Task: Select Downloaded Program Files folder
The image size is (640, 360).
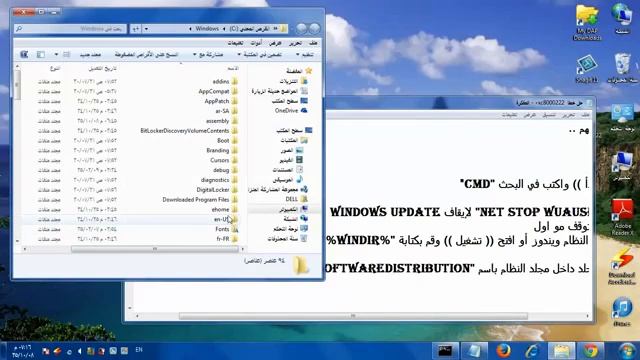Action: pyautogui.click(x=200, y=200)
